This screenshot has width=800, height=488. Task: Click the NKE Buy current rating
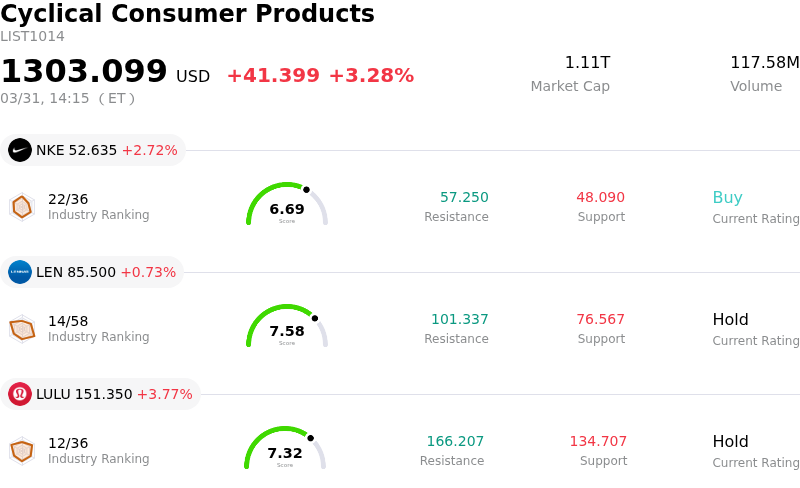click(727, 197)
